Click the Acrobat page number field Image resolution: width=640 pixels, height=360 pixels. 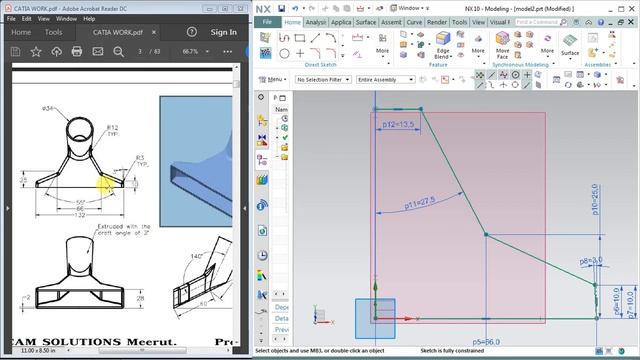[x=140, y=51]
